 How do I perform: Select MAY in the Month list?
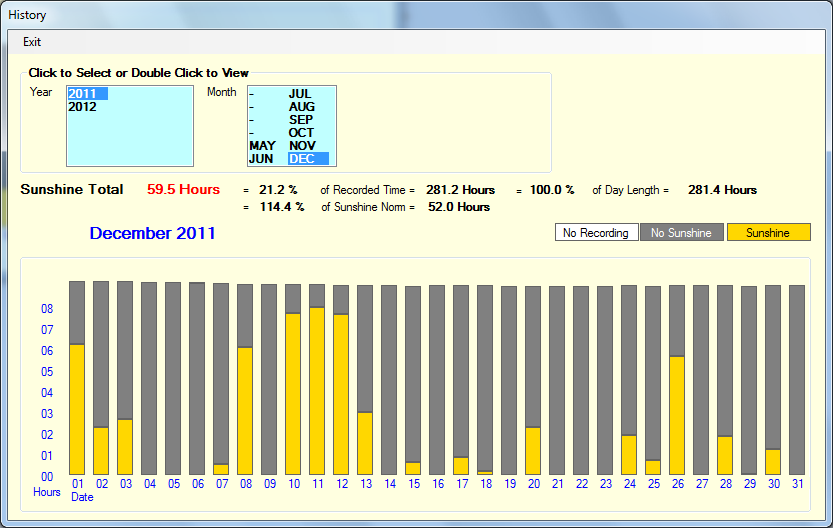[x=262, y=146]
